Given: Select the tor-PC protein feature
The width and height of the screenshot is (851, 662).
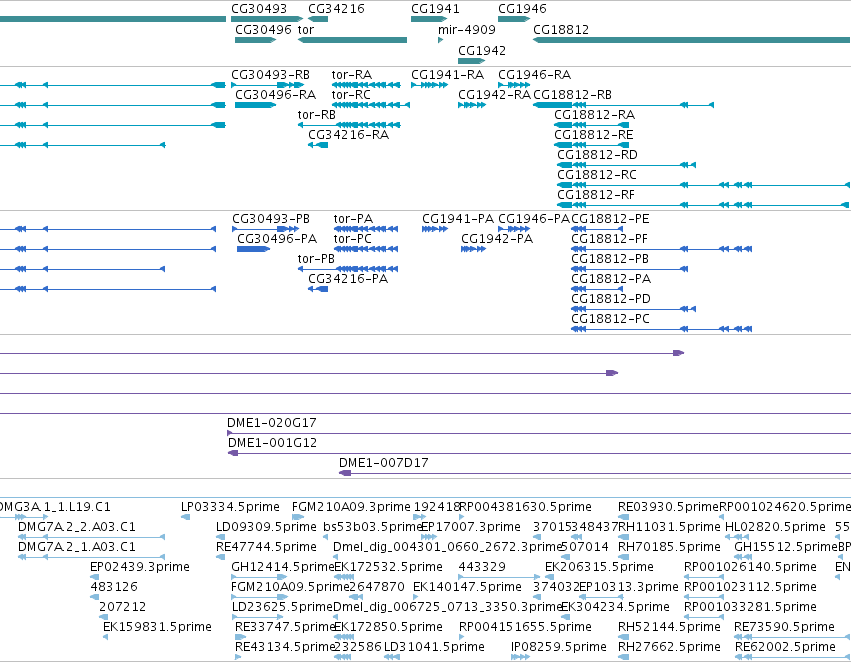Looking at the screenshot, I should click(x=366, y=249).
